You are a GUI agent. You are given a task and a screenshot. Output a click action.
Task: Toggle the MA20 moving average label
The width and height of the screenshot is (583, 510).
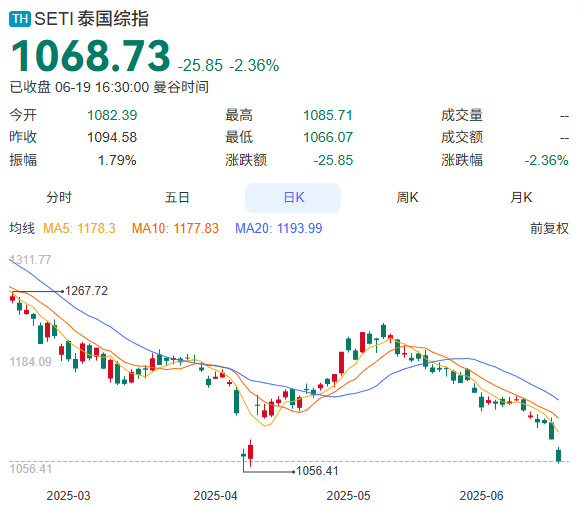click(278, 228)
